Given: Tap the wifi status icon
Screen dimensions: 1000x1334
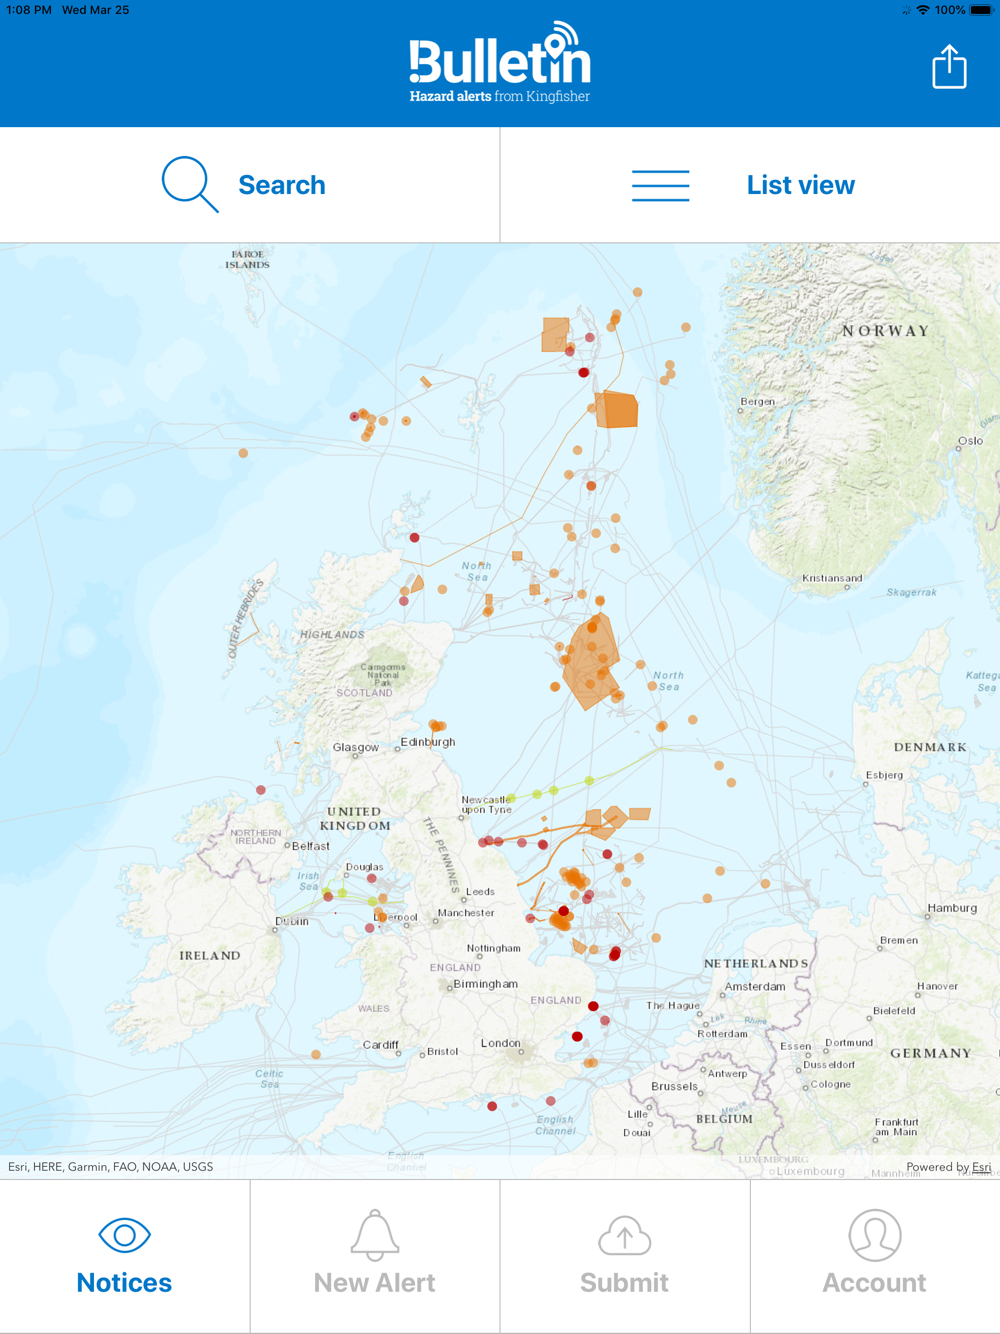Looking at the screenshot, I should point(922,10).
